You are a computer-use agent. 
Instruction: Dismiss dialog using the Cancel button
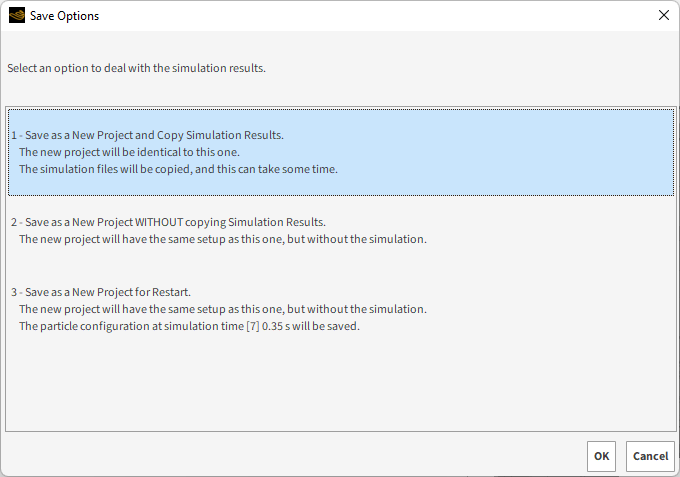(x=650, y=456)
